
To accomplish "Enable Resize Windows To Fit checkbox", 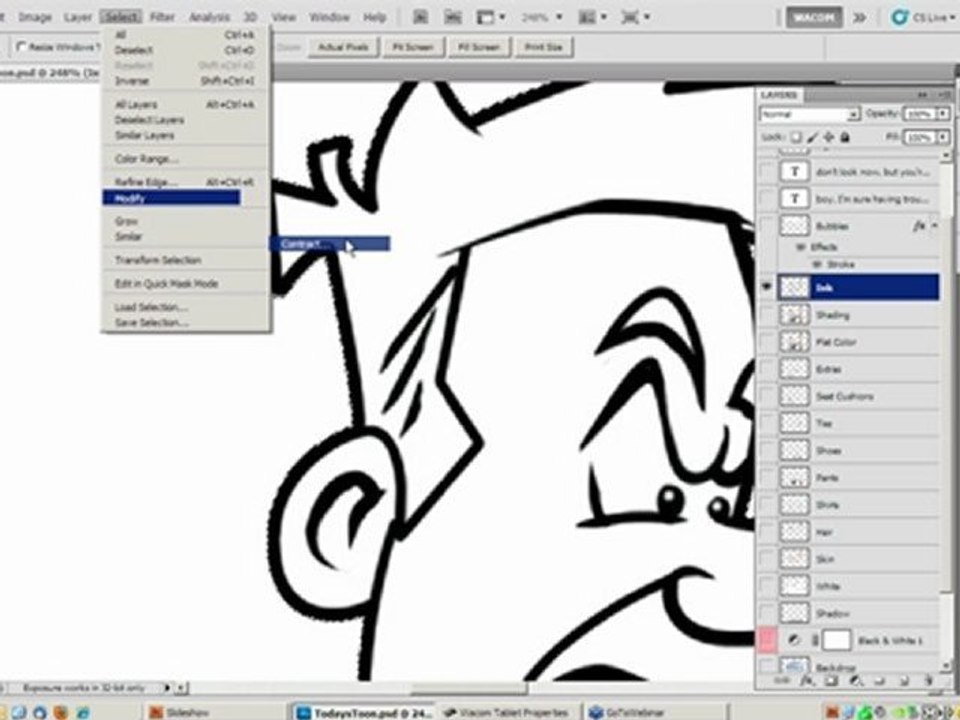I will [22, 47].
